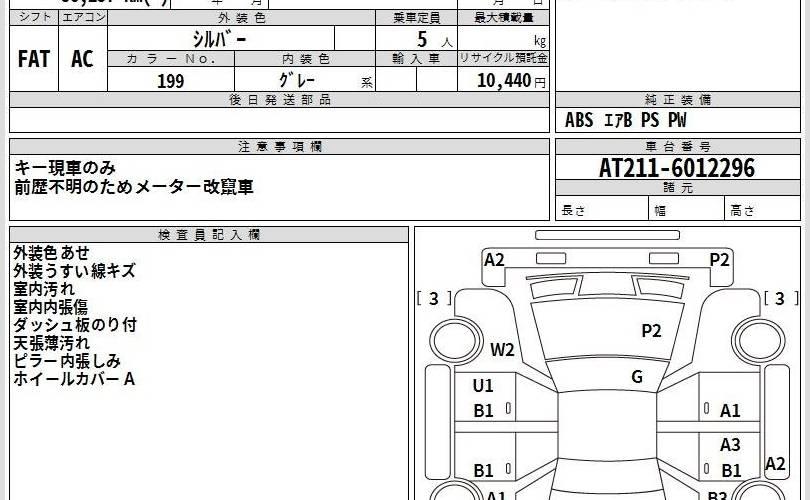Click the 検査員記入欄 section header

point(209,234)
